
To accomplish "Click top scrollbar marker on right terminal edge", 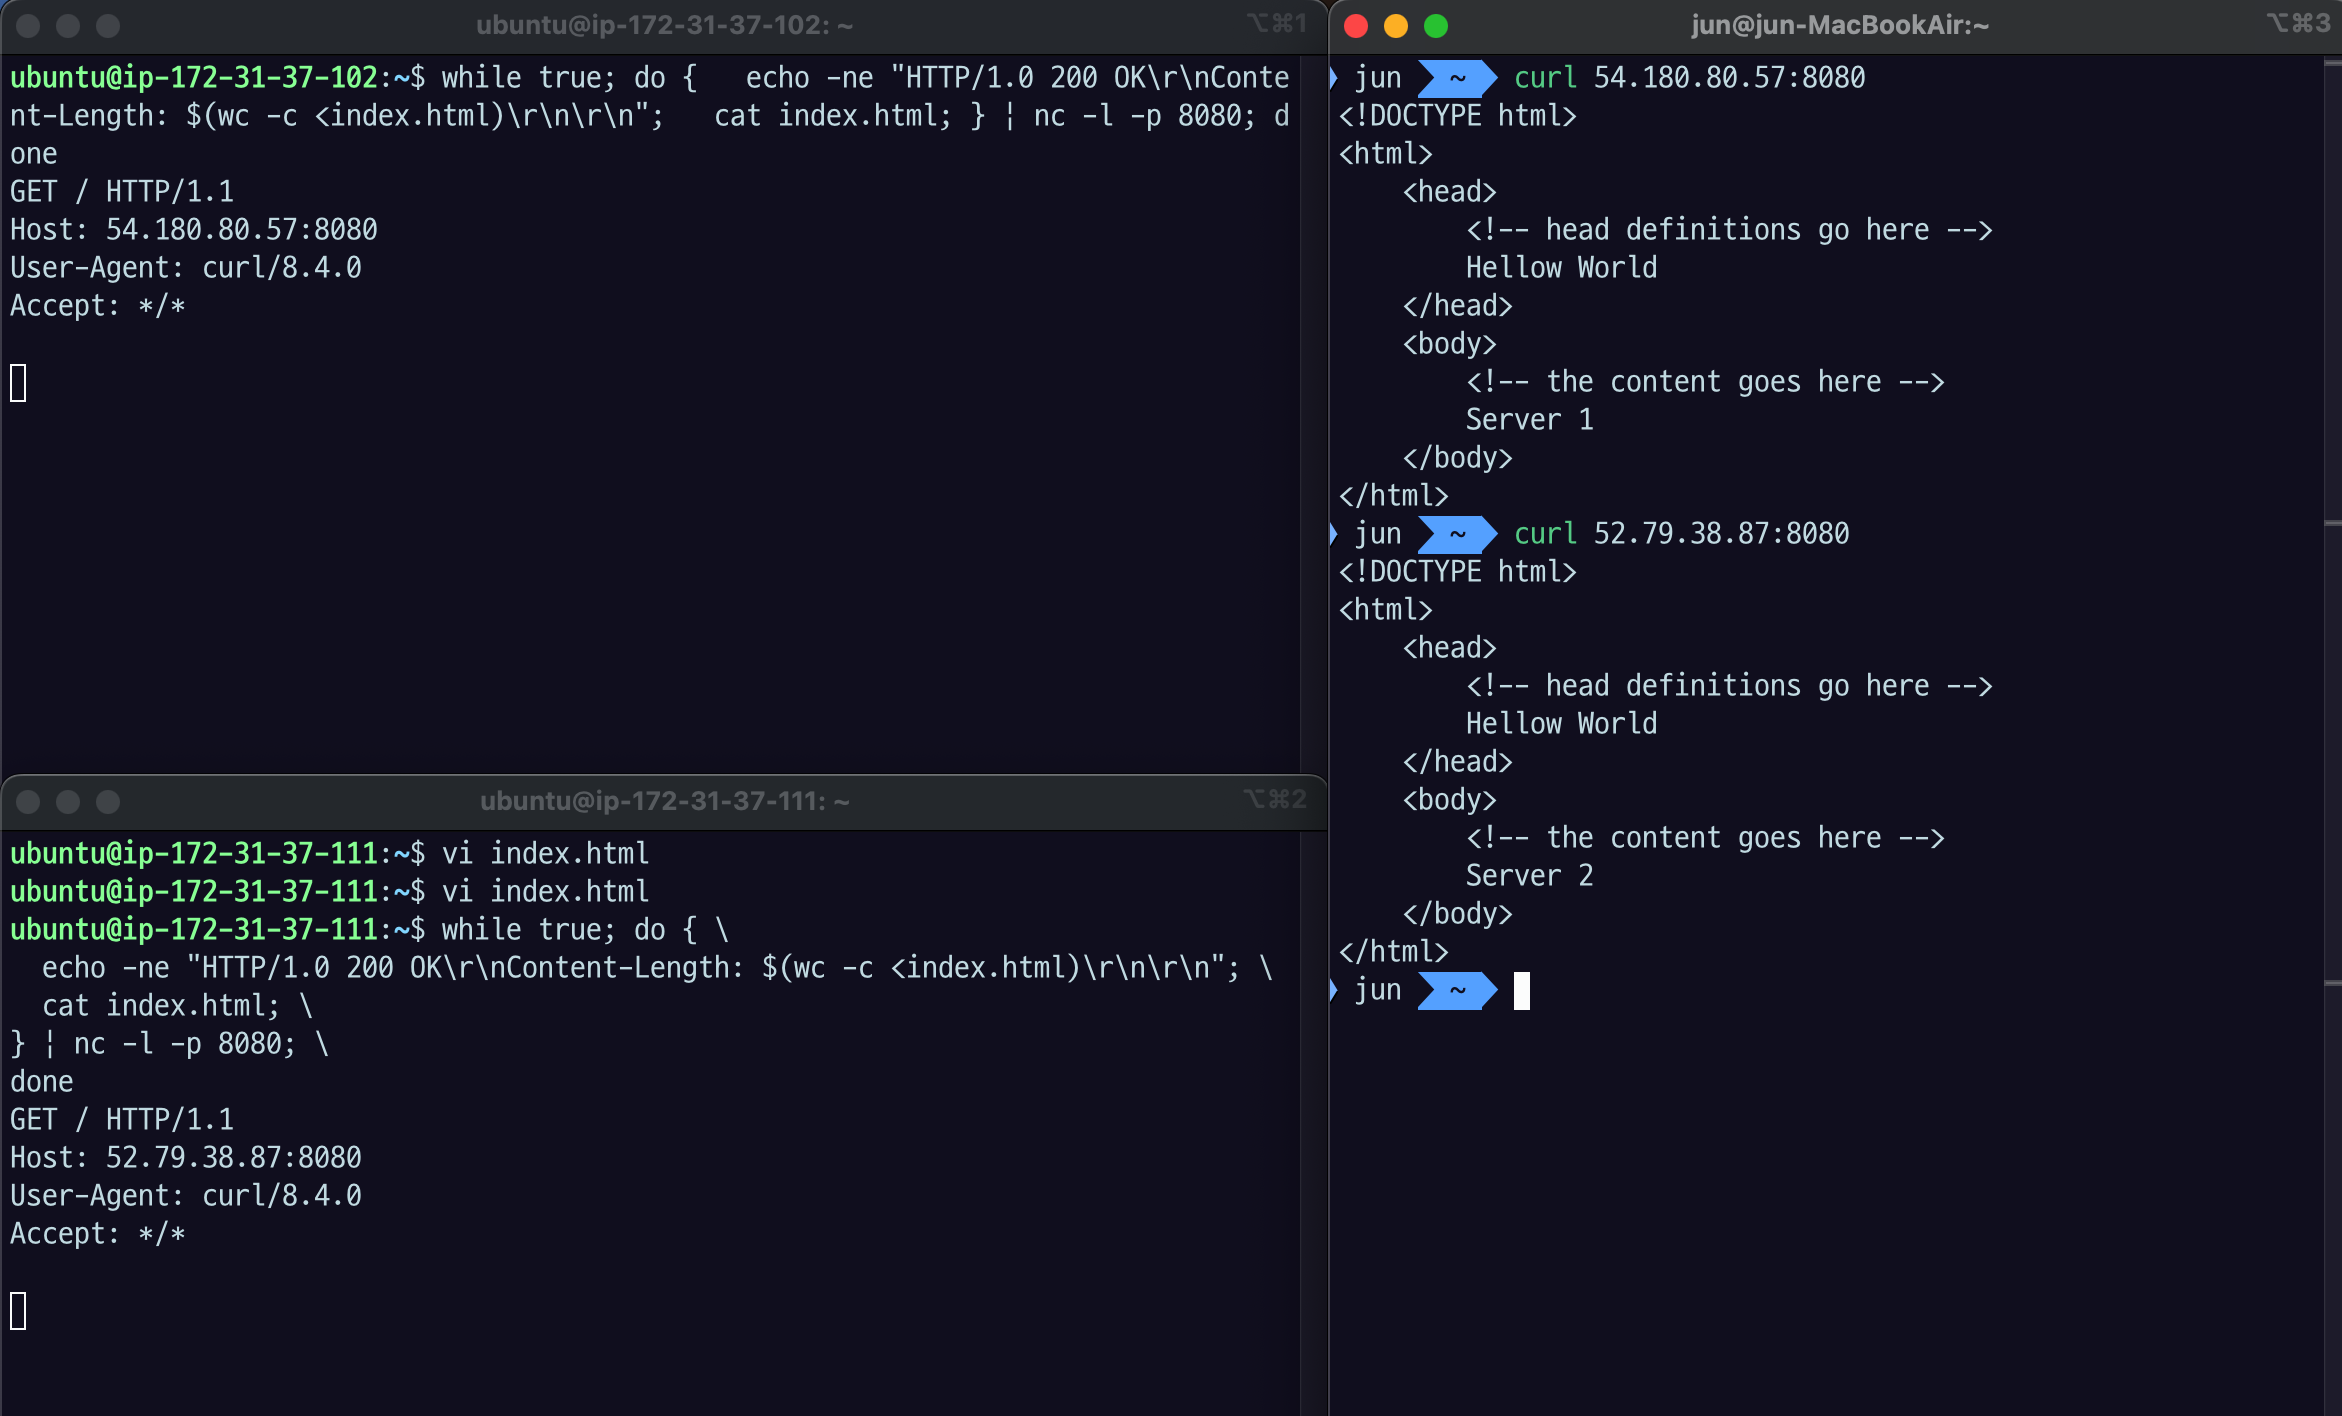I will [x=2332, y=63].
